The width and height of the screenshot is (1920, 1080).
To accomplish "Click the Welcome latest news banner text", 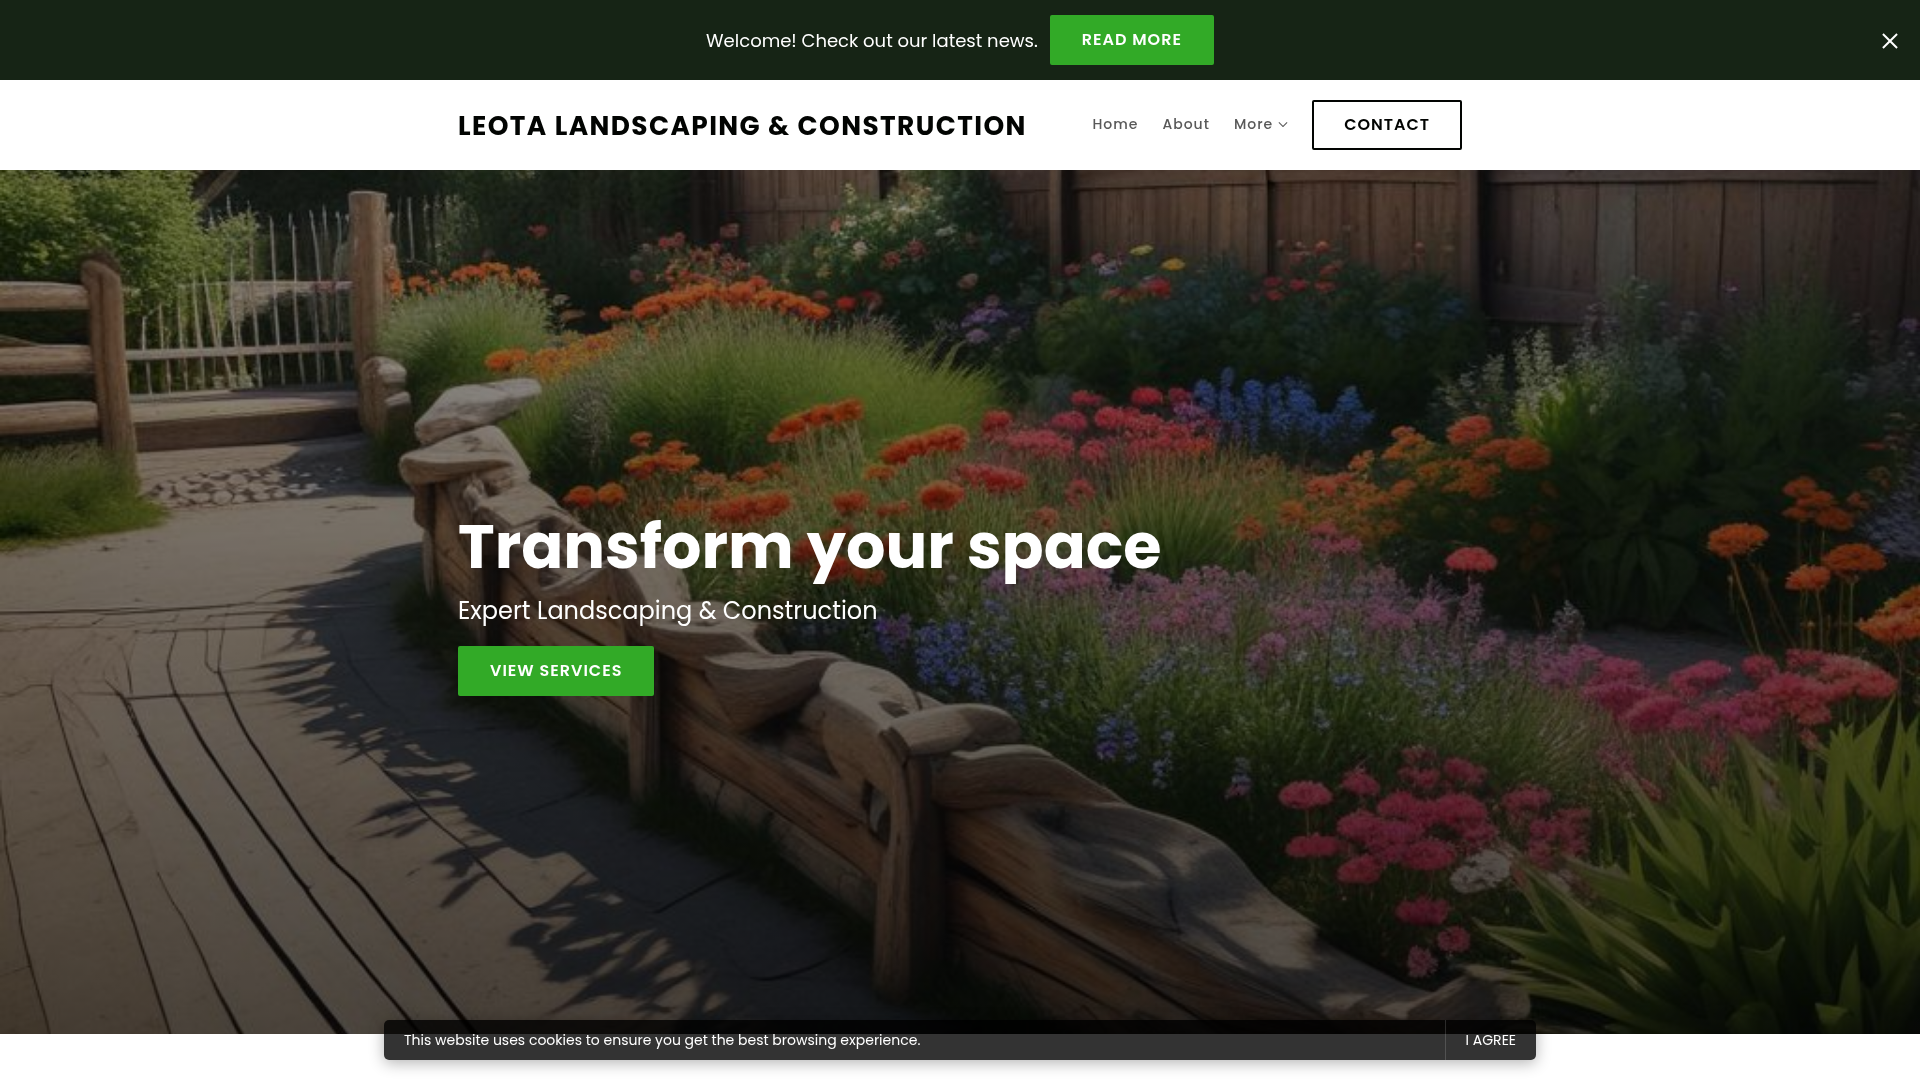I will point(871,41).
